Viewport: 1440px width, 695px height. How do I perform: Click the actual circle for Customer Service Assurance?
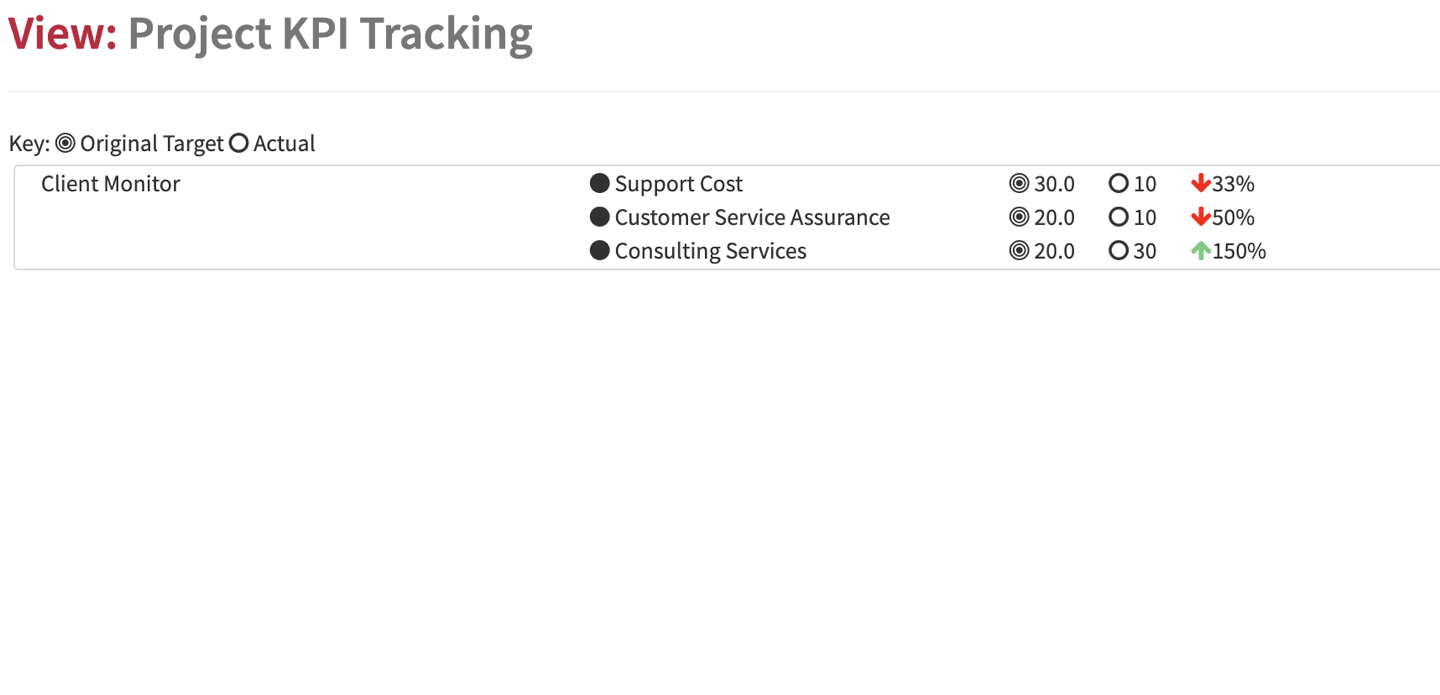pos(1119,217)
